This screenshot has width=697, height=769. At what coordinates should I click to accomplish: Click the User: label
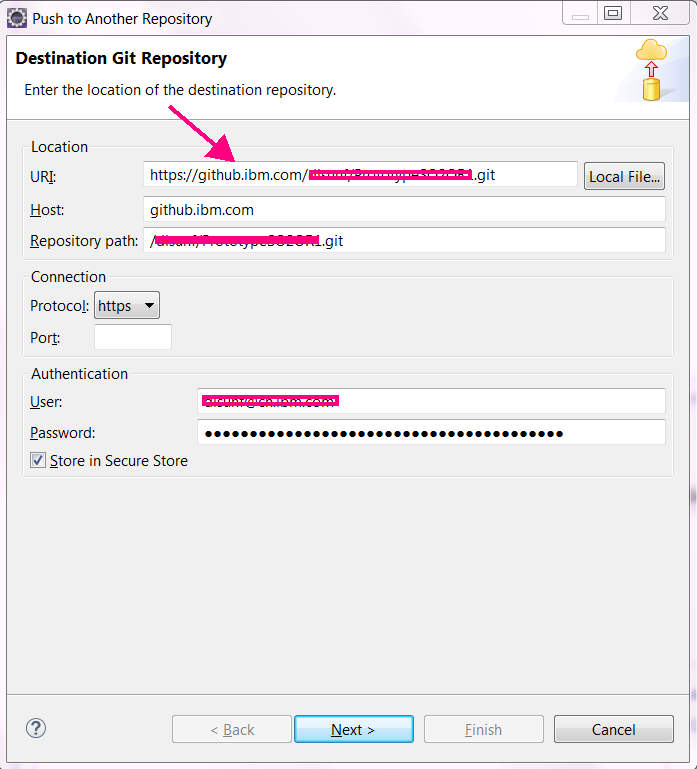(x=46, y=402)
